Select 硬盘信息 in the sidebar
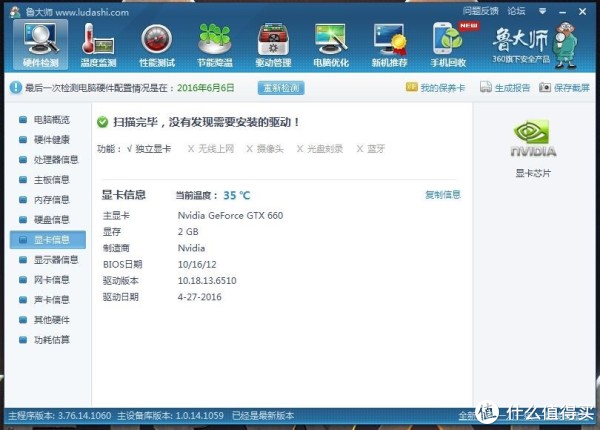The height and width of the screenshot is (430, 600). pyautogui.click(x=48, y=220)
